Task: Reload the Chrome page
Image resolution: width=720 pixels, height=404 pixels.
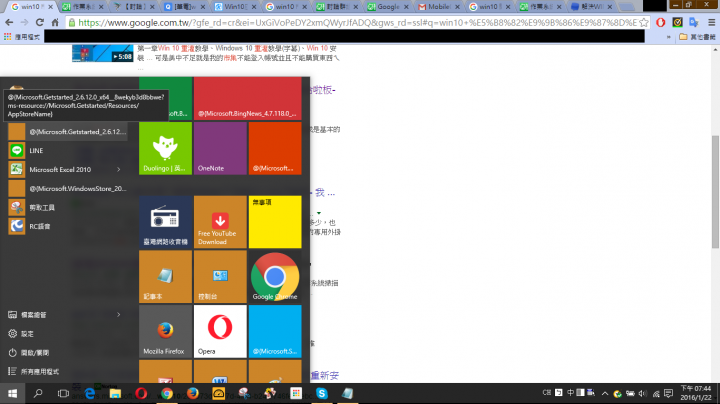Action: [x=40, y=22]
